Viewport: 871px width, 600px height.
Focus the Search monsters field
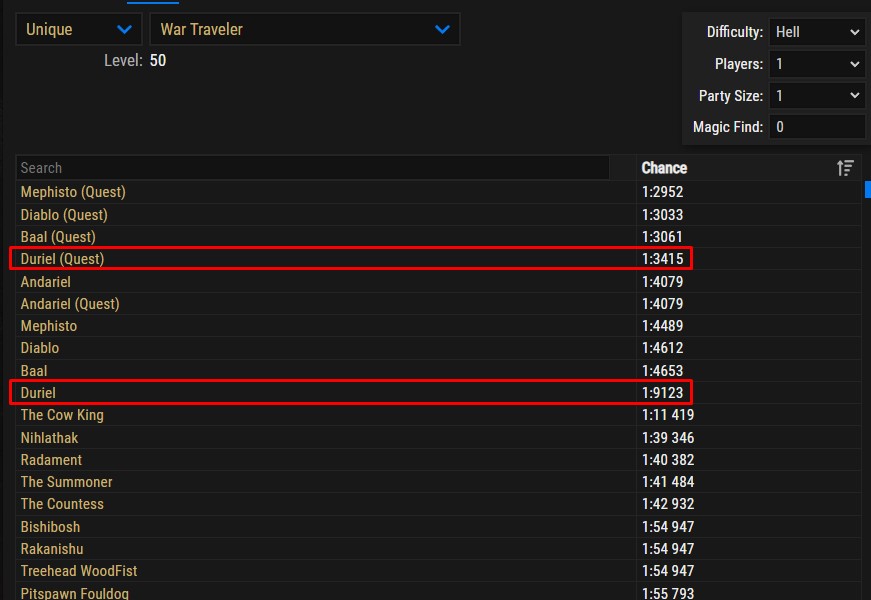(x=313, y=168)
